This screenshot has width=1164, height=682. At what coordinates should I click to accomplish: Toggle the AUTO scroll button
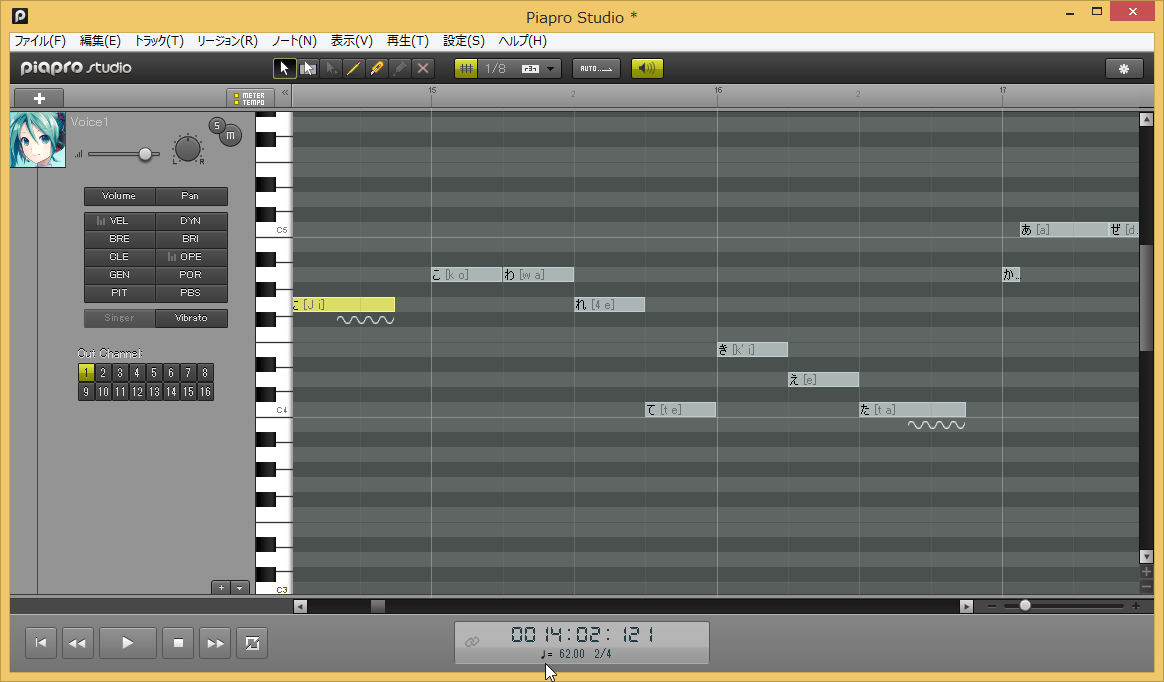[x=596, y=68]
